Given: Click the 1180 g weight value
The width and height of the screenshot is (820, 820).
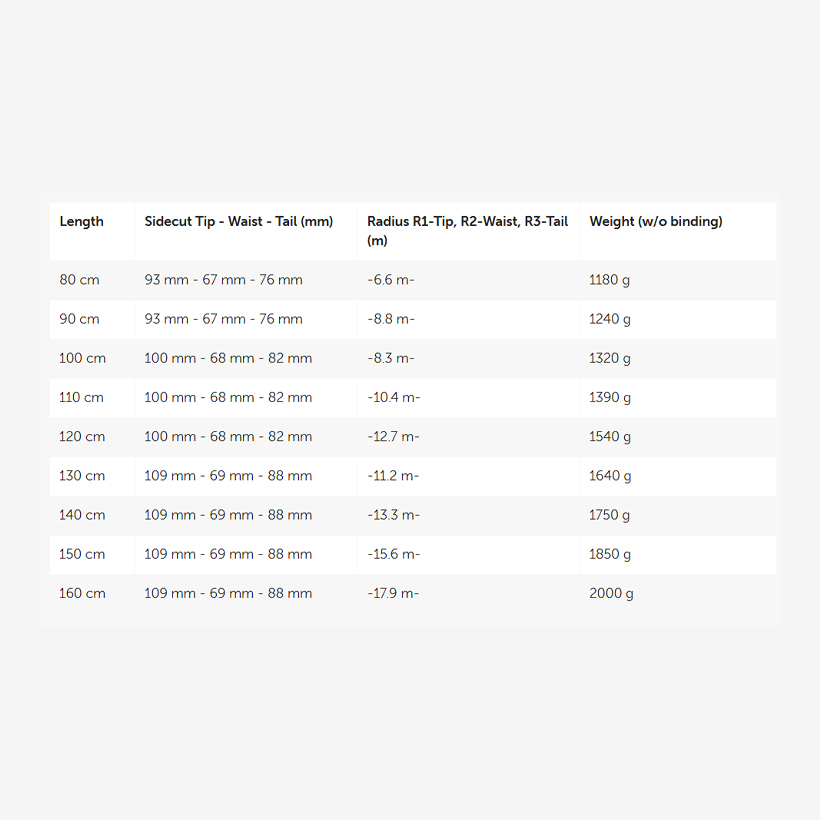Looking at the screenshot, I should (609, 280).
